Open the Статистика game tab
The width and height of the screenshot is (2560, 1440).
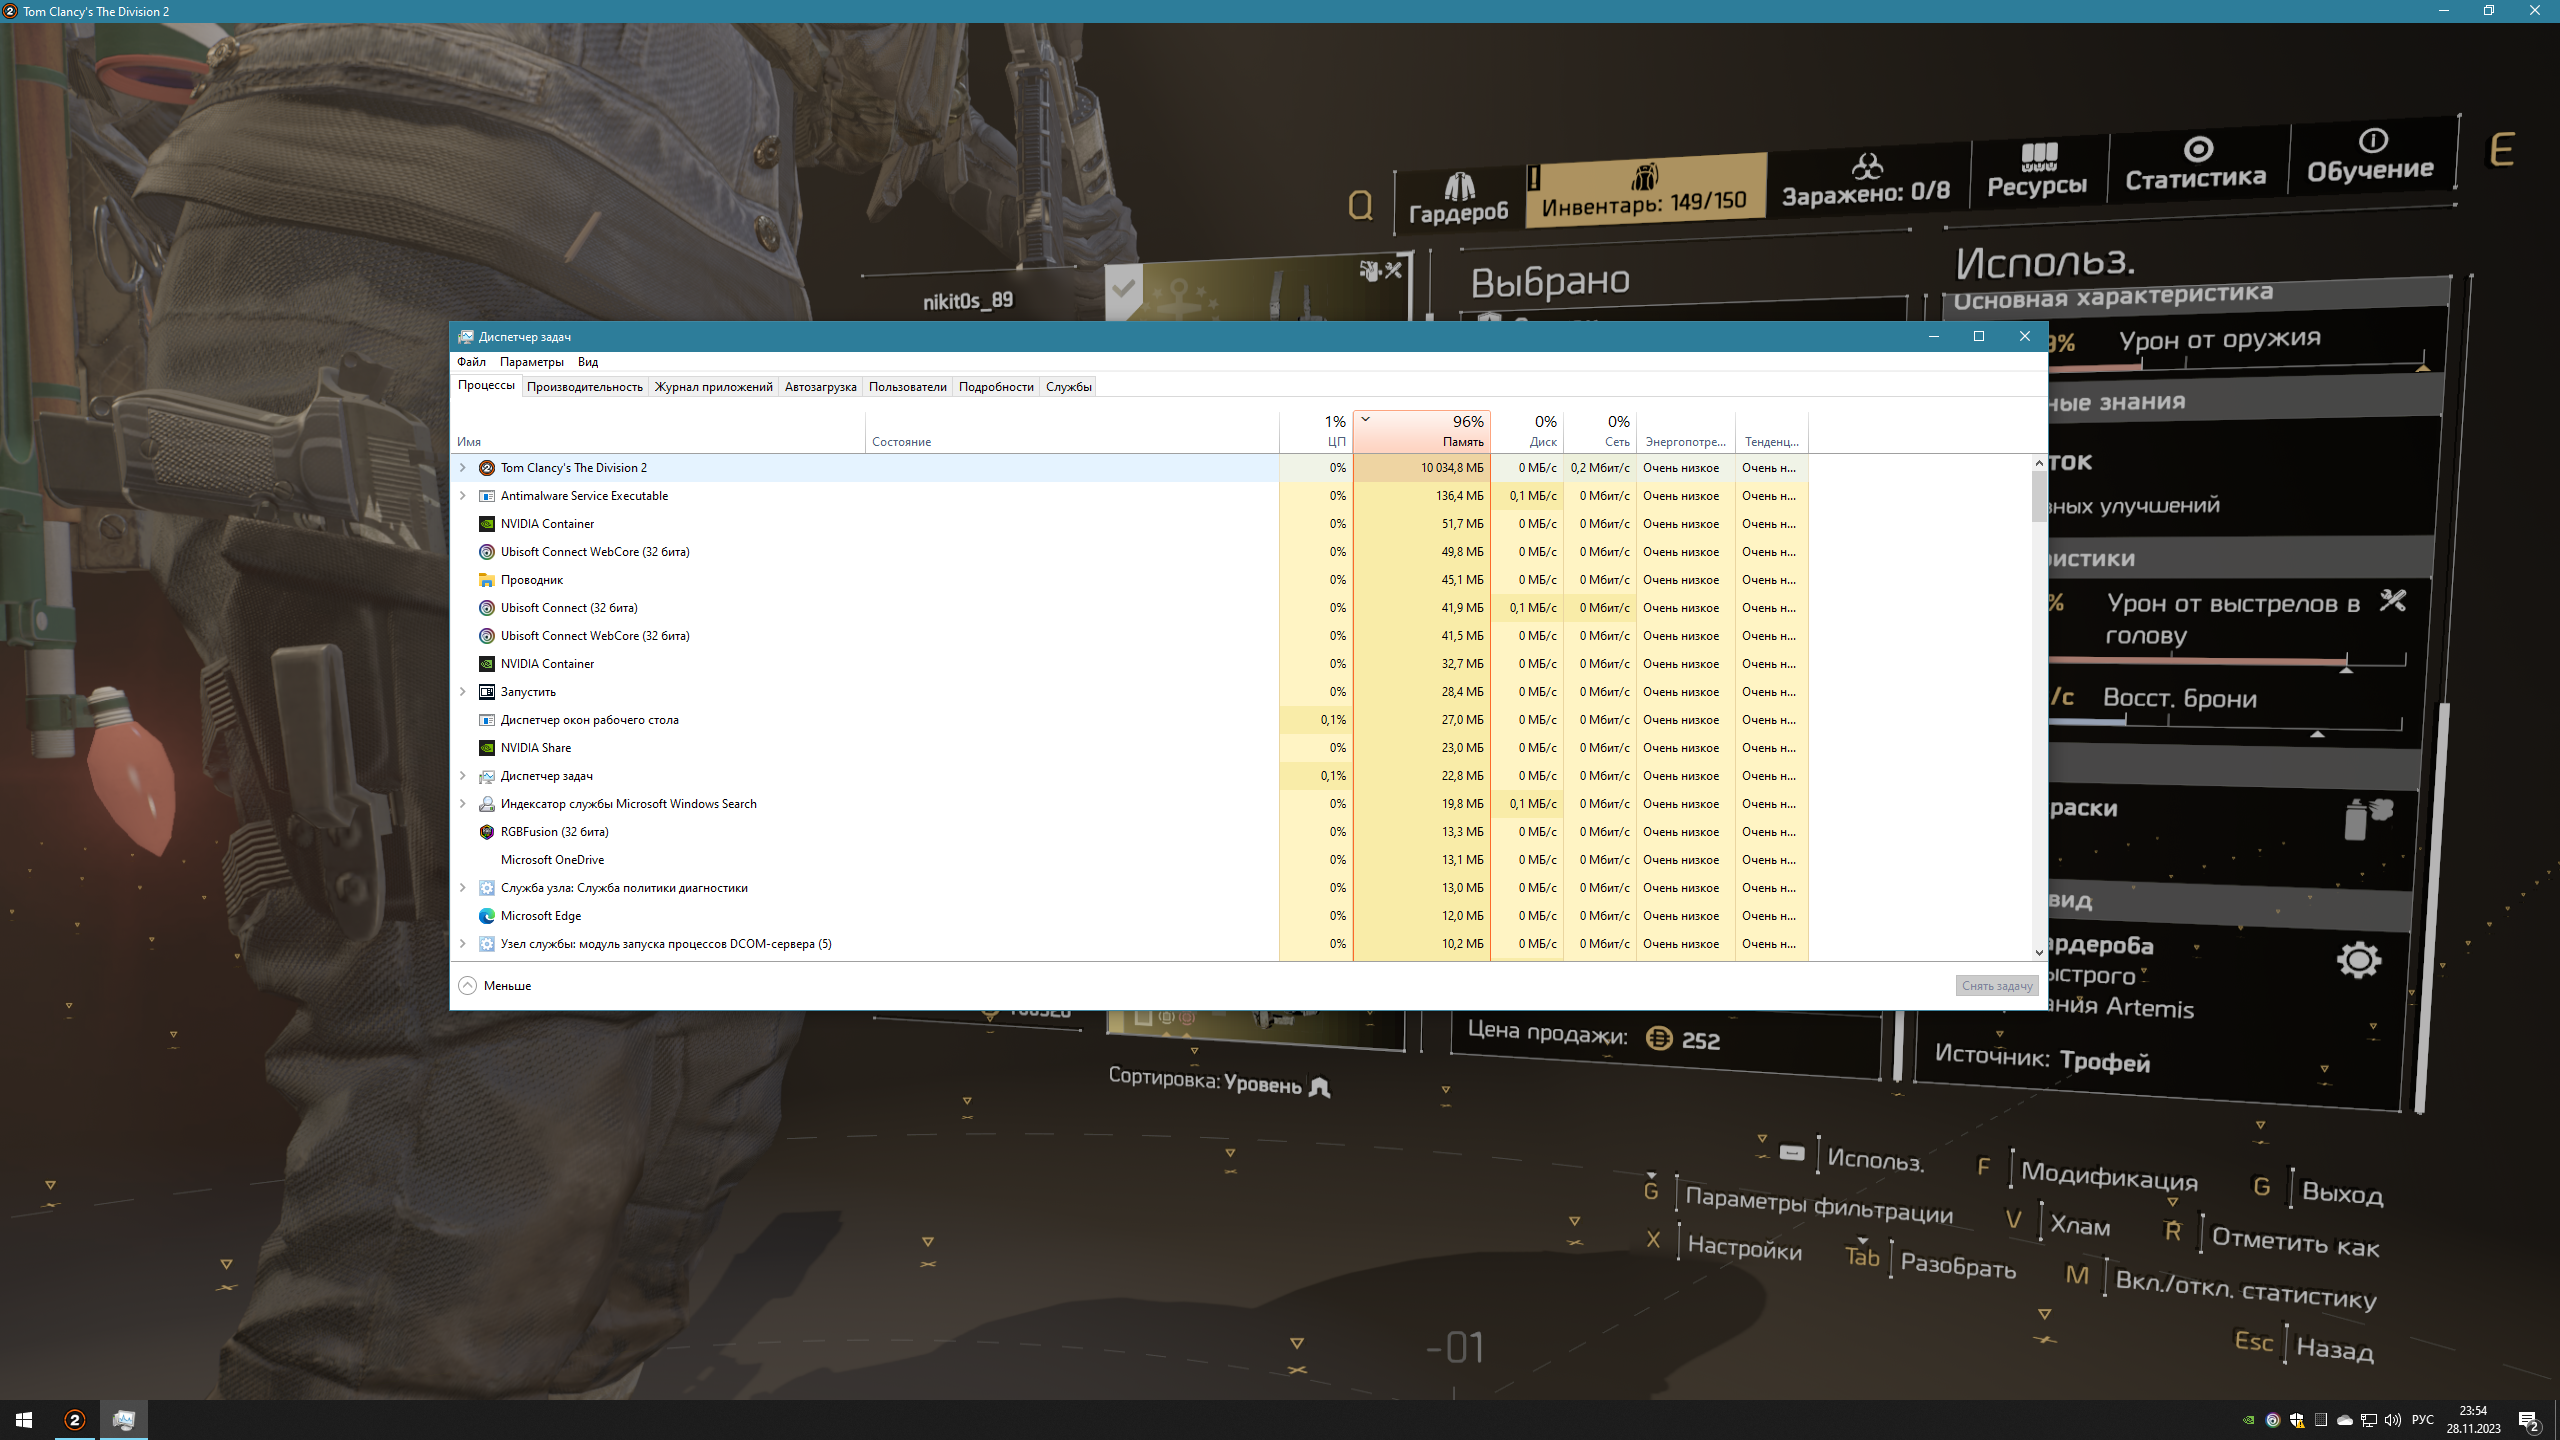pyautogui.click(x=2196, y=166)
